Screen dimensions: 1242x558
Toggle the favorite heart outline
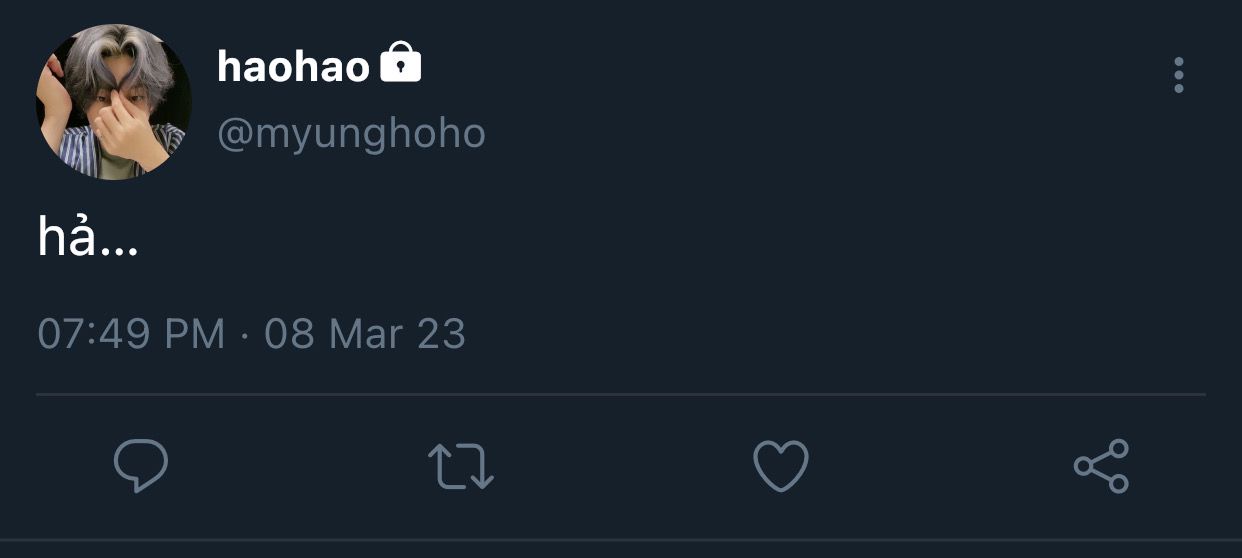click(780, 466)
